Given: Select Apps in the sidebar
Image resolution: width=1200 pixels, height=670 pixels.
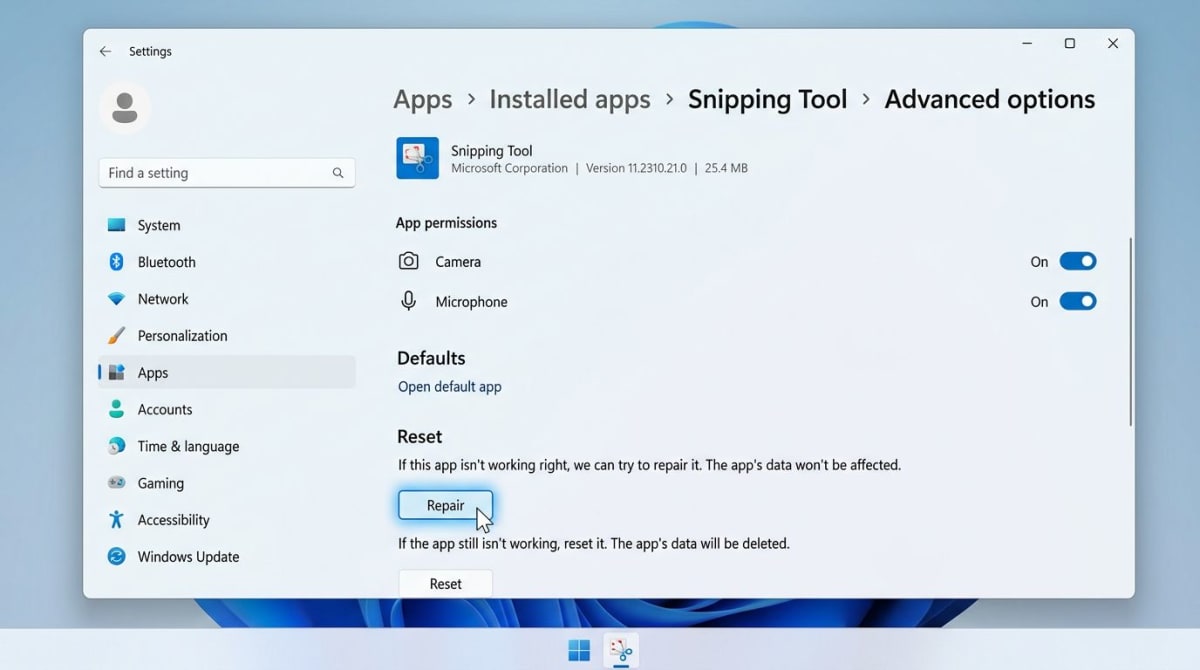Looking at the screenshot, I should tap(227, 372).
